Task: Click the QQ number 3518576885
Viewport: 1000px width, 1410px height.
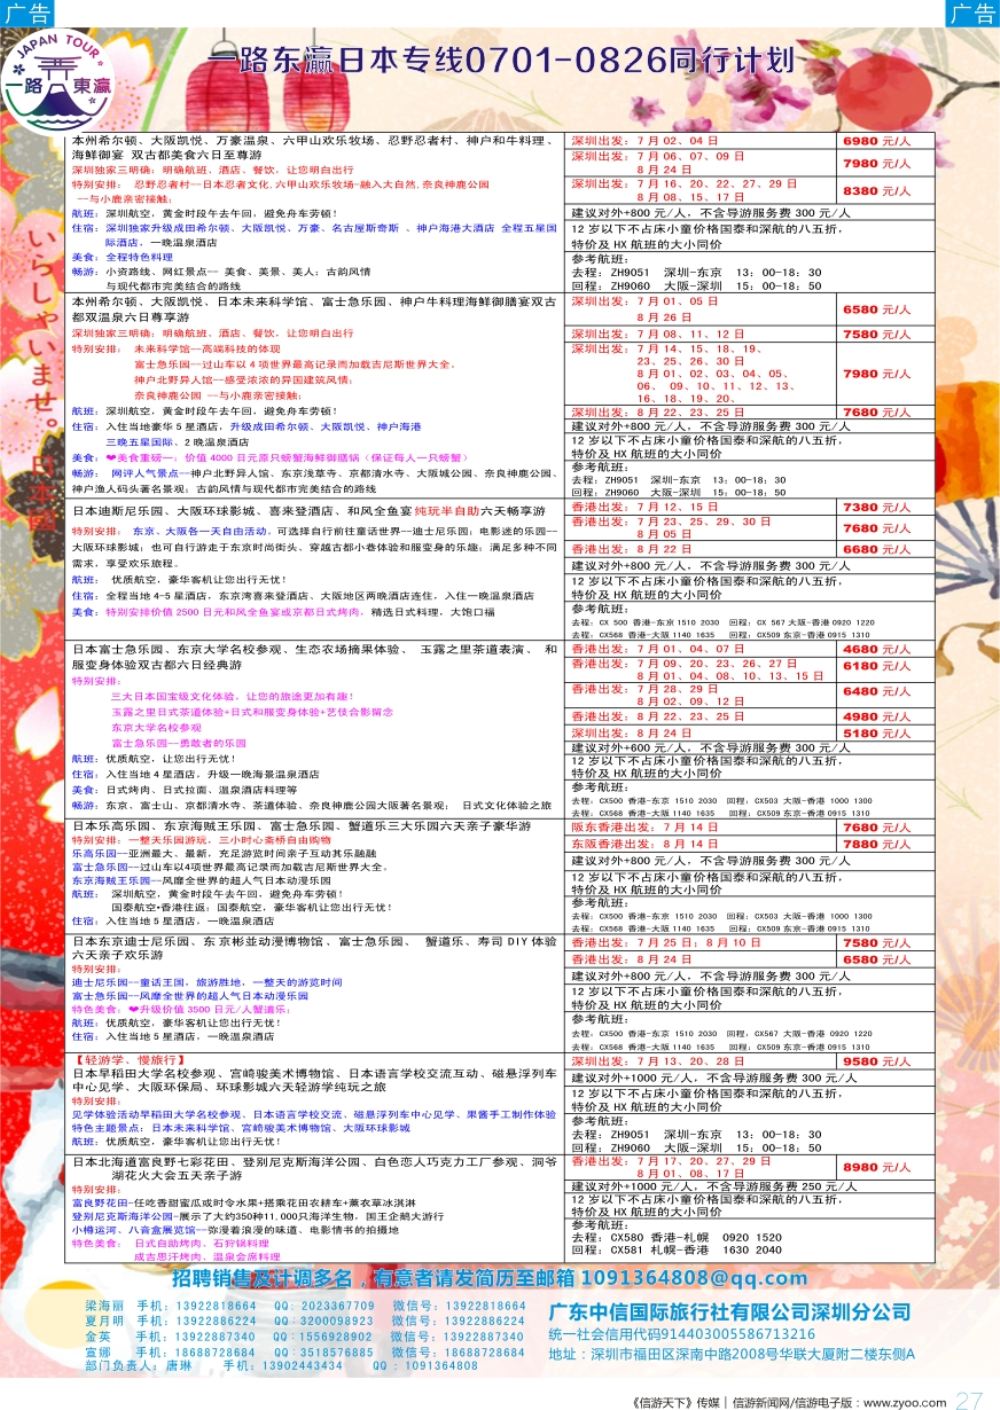Action: coord(337,1352)
